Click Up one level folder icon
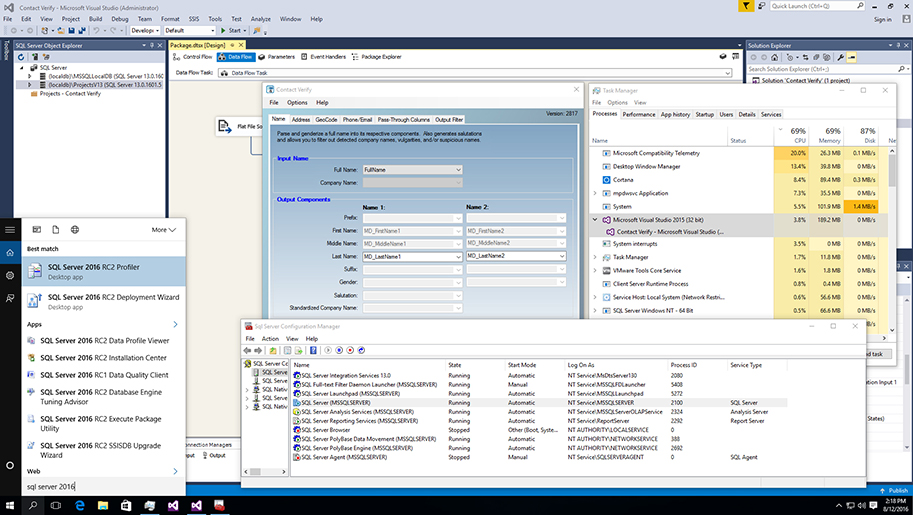The width and height of the screenshot is (913, 515). pyautogui.click(x=273, y=351)
